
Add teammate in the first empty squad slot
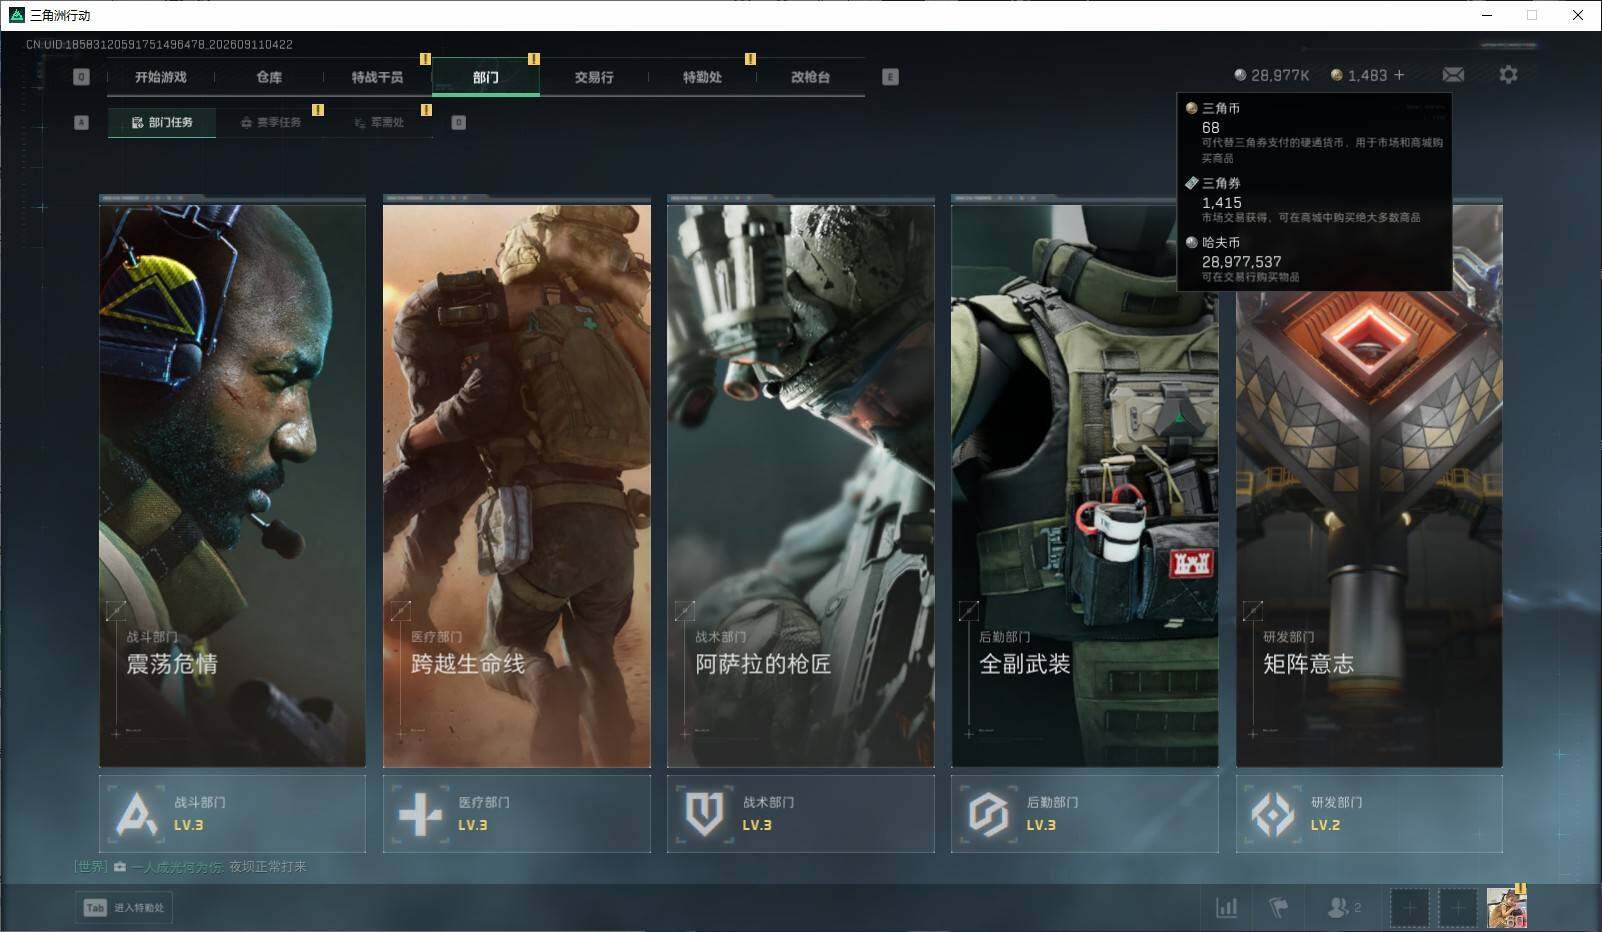point(1409,908)
